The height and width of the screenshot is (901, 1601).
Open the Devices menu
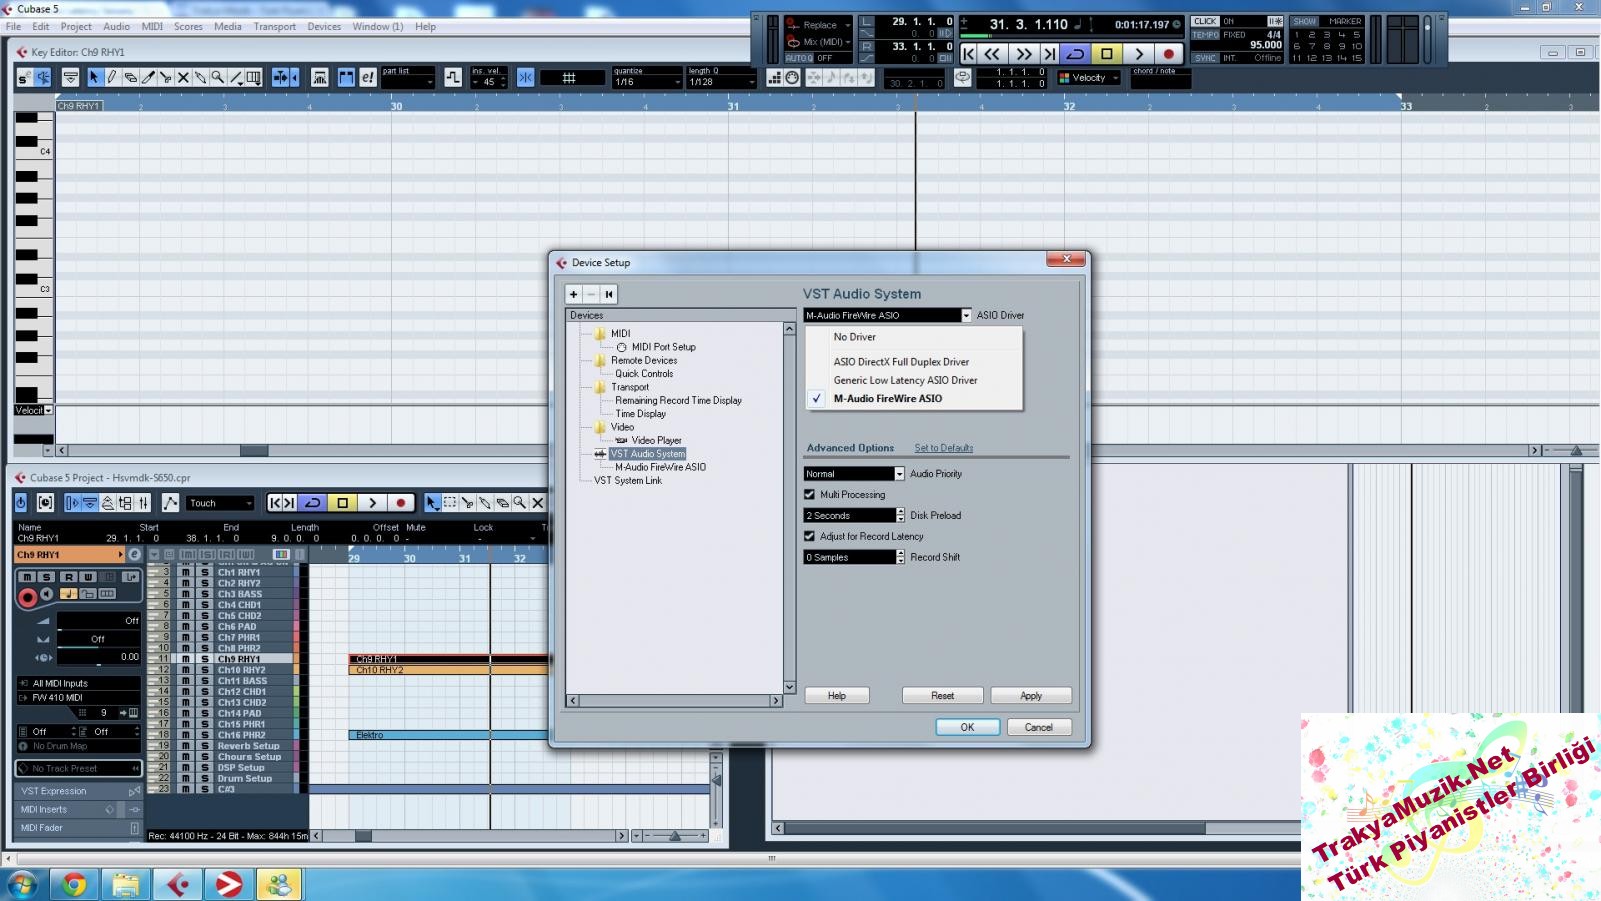pos(323,27)
